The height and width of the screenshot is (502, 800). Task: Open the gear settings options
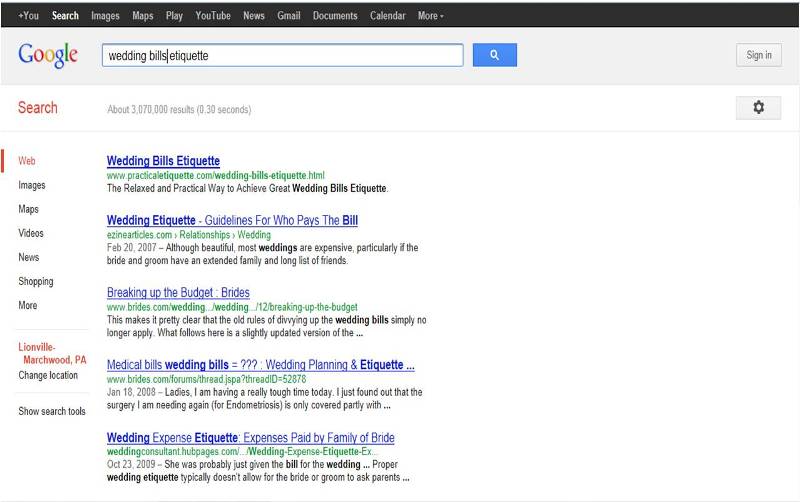click(x=758, y=108)
